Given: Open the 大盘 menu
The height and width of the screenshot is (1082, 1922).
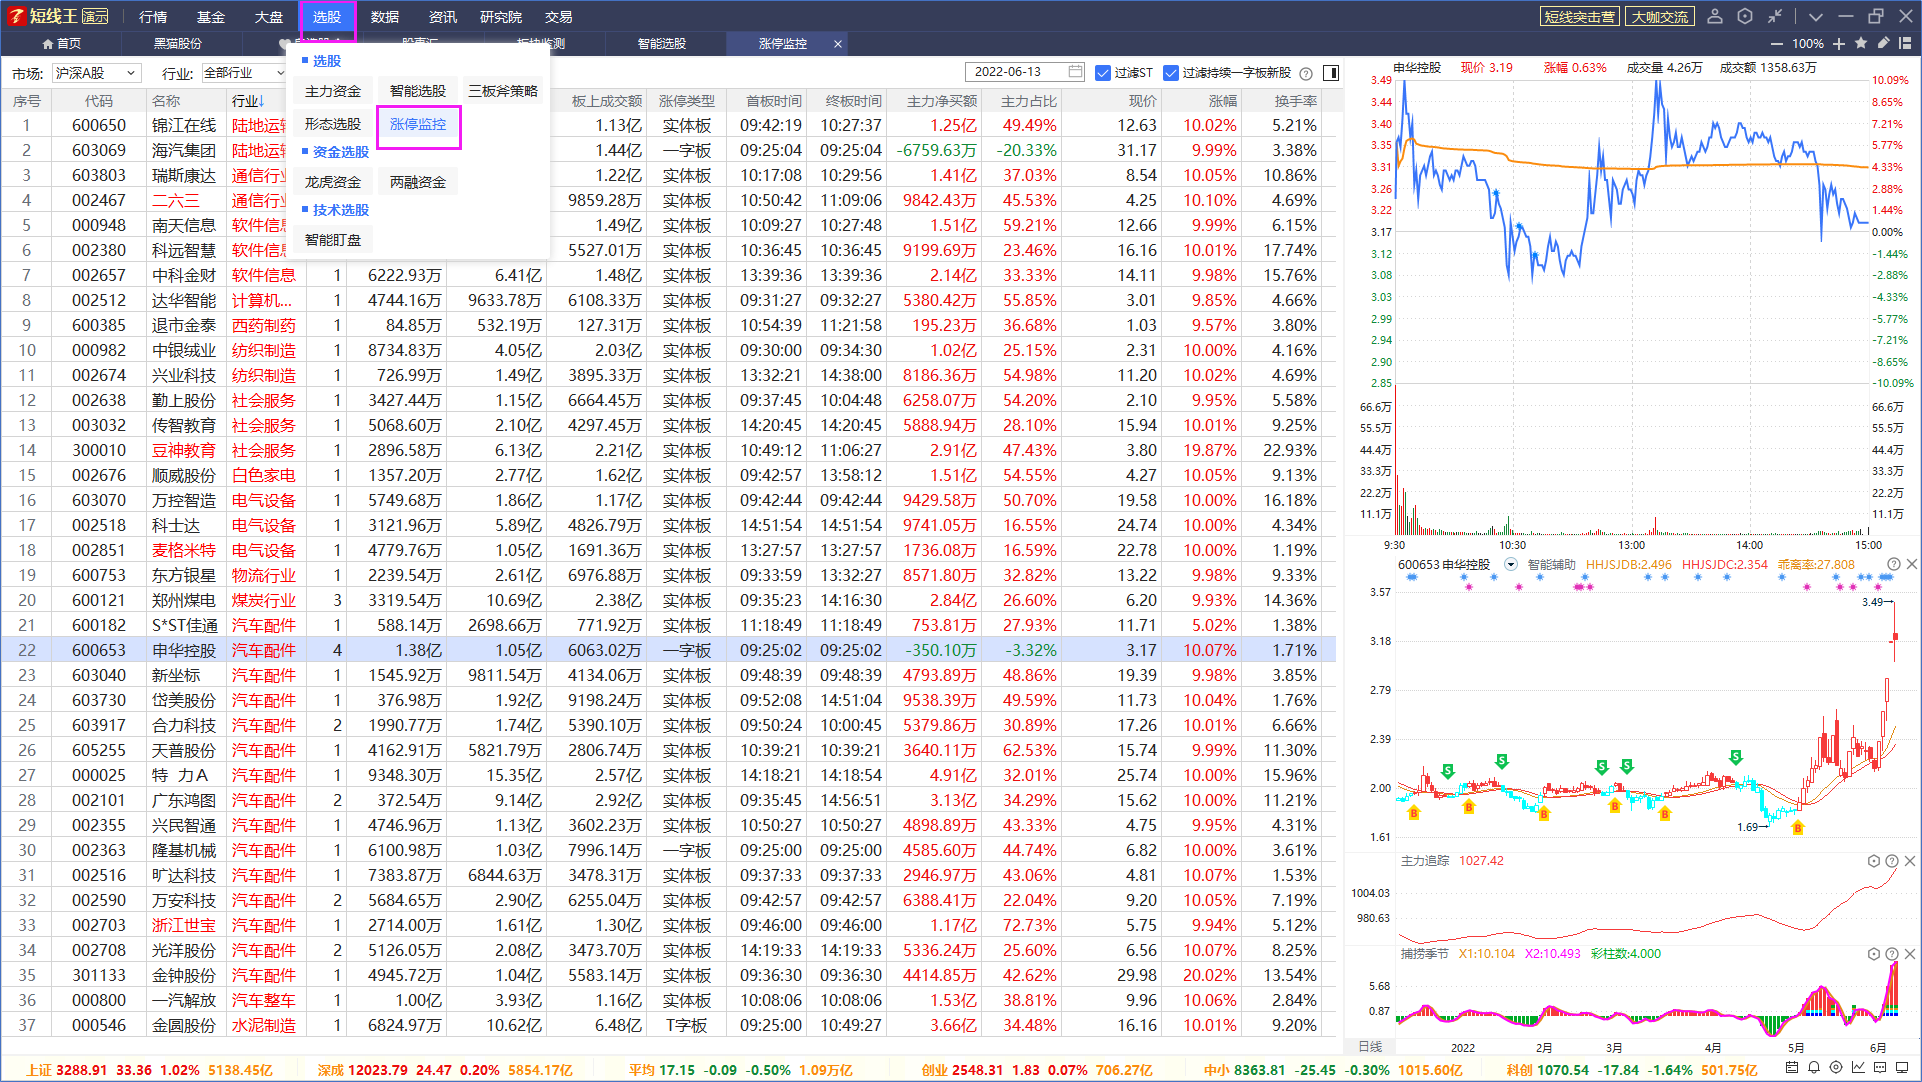Looking at the screenshot, I should coord(269,17).
